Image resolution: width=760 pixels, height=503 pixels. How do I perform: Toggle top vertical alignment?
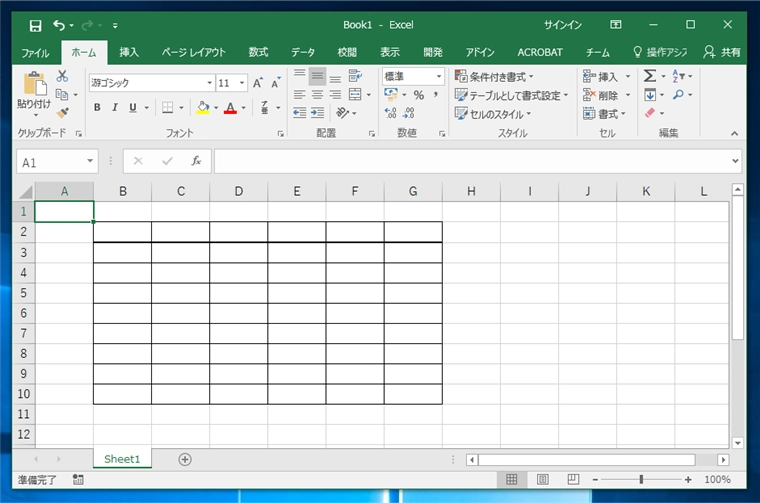300,76
